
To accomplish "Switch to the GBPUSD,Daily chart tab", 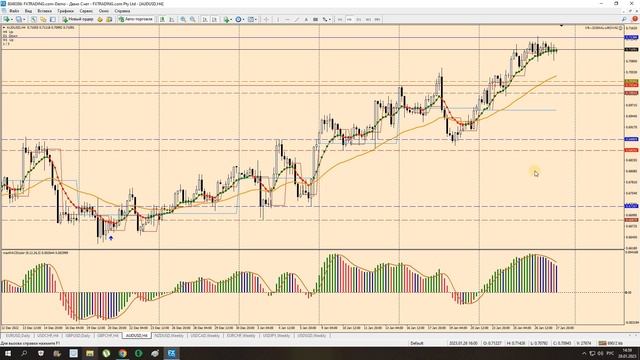I will [78, 336].
